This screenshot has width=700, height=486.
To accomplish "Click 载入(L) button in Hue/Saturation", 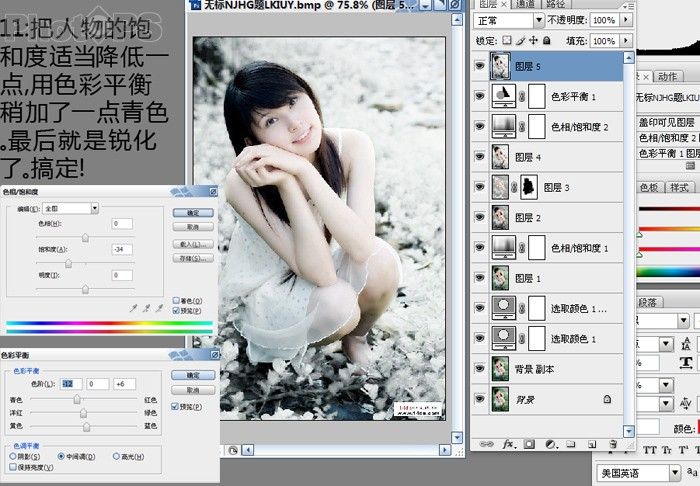I will 193,244.
